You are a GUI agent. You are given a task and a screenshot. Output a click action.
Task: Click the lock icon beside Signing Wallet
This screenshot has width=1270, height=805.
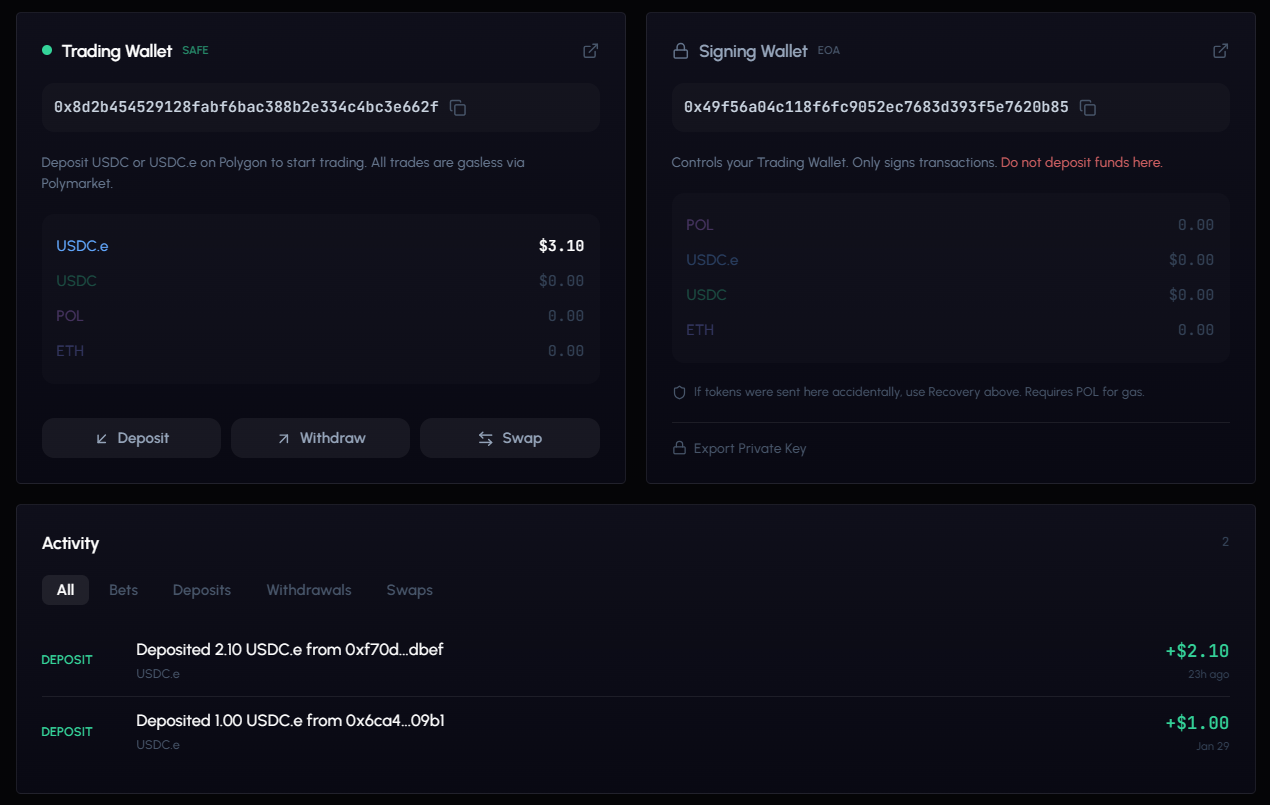pos(679,51)
